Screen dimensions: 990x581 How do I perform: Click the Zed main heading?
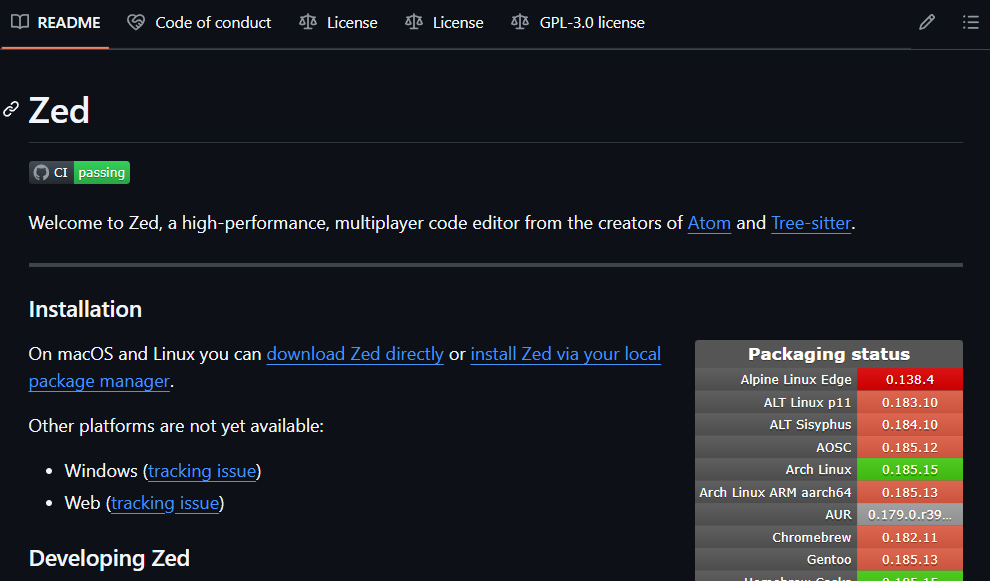59,111
